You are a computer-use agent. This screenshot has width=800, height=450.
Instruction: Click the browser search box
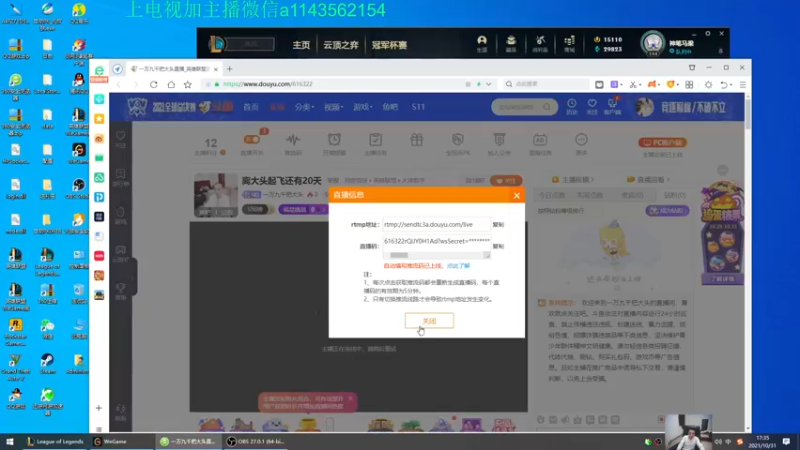pos(548,84)
